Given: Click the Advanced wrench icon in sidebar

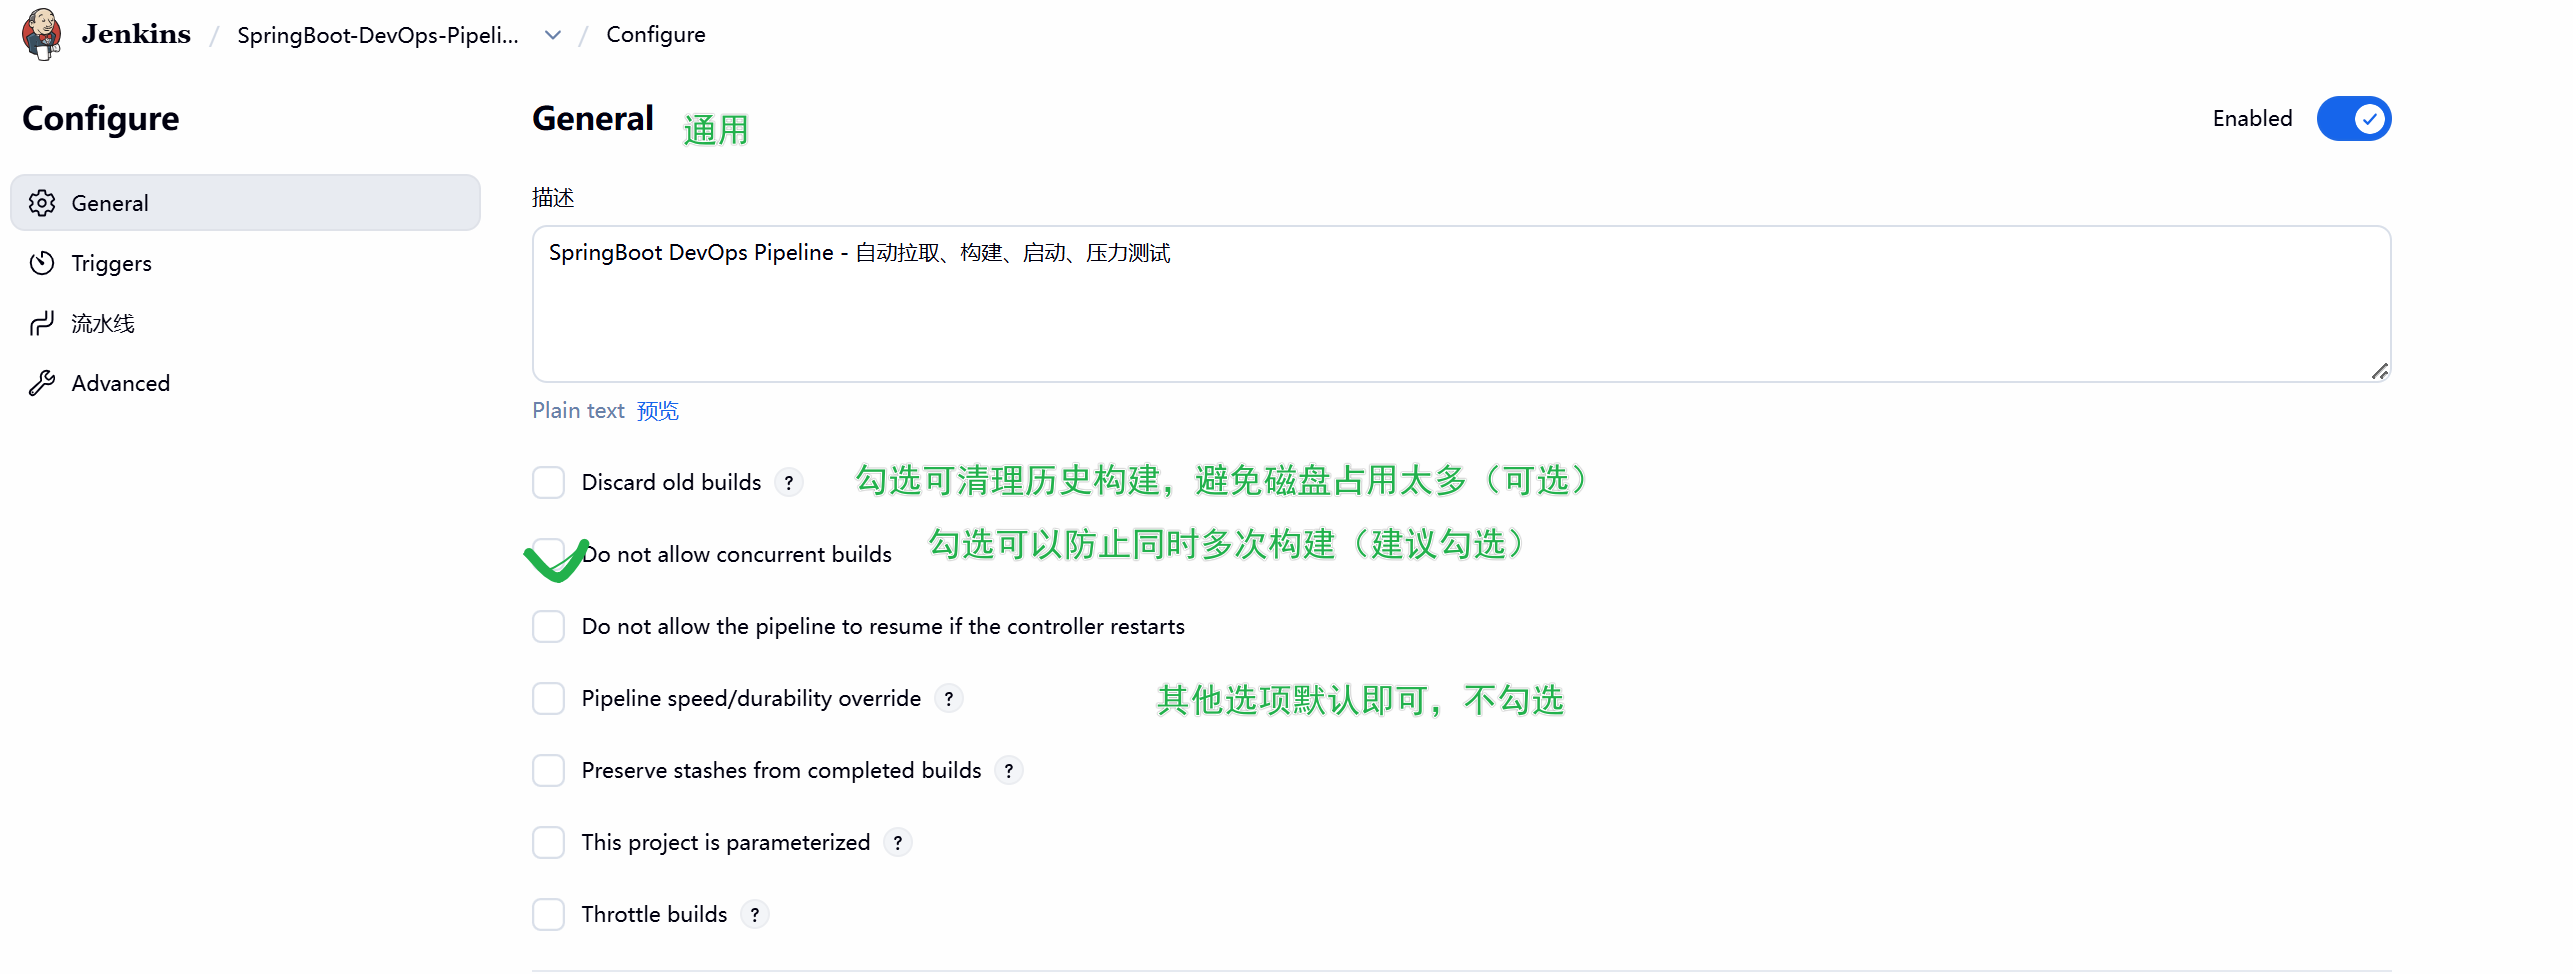Looking at the screenshot, I should [x=42, y=383].
